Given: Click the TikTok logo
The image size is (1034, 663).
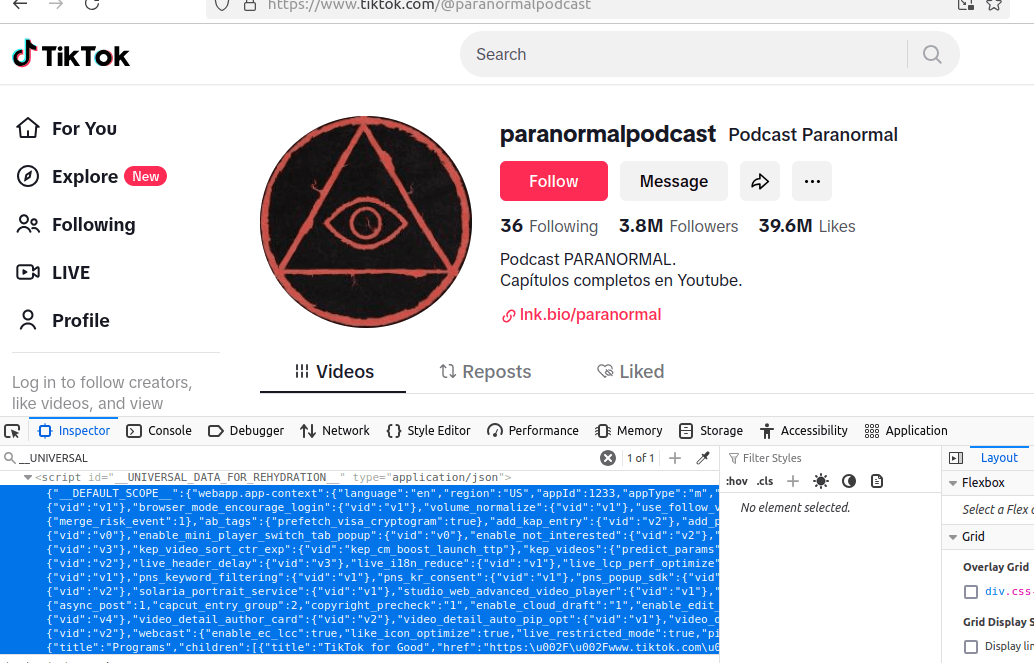Looking at the screenshot, I should 71,55.
